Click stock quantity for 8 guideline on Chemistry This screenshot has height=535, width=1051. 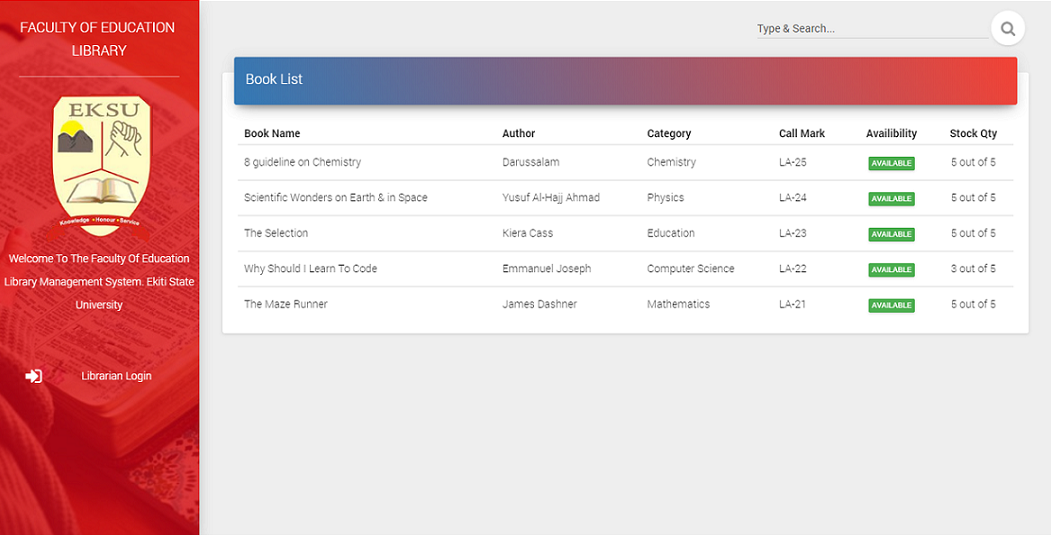[973, 162]
